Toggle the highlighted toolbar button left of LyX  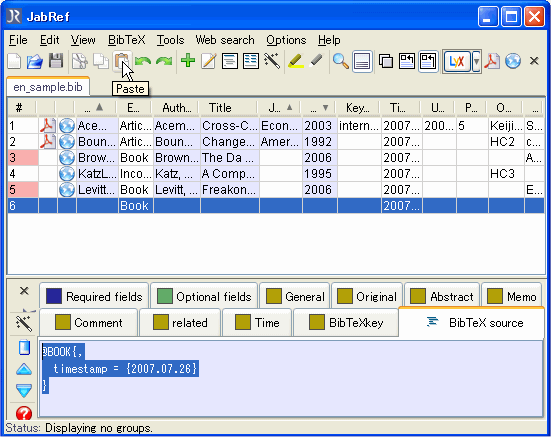[x=428, y=61]
